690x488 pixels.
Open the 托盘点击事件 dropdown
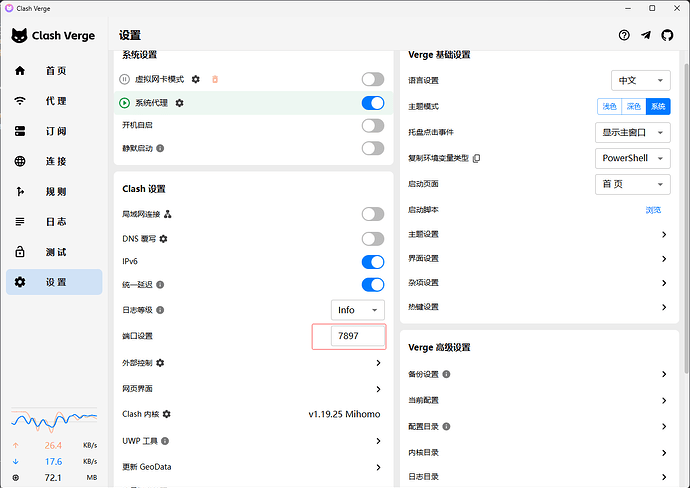click(633, 132)
